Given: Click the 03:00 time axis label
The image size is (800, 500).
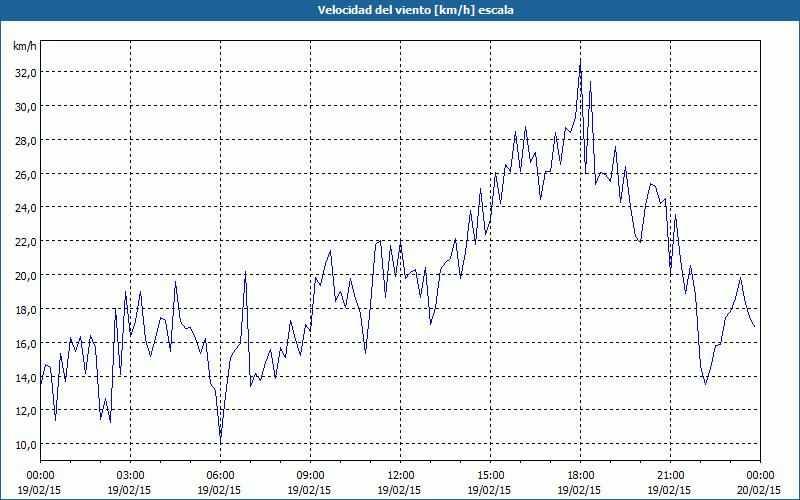Looking at the screenshot, I should click(131, 476).
